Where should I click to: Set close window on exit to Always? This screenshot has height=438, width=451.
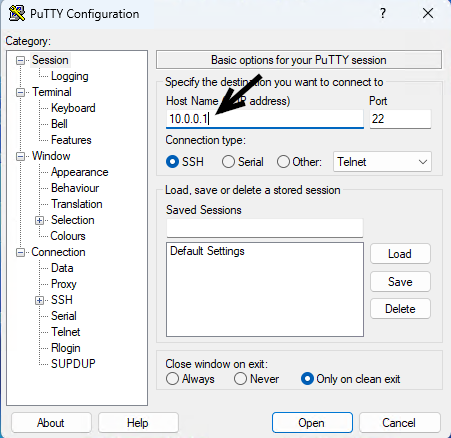click(x=172, y=379)
